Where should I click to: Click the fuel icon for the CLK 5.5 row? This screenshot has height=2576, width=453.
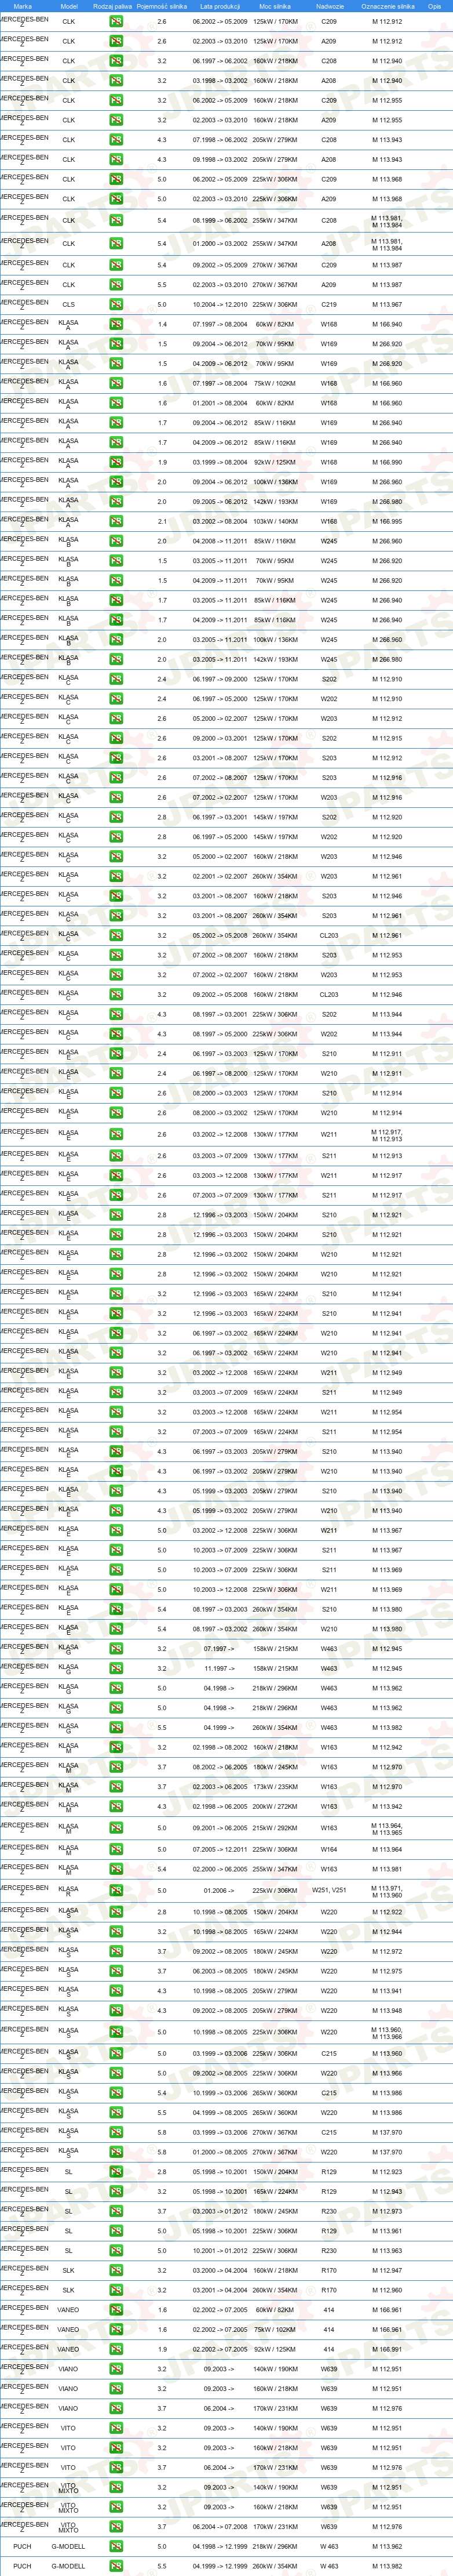coord(116,285)
